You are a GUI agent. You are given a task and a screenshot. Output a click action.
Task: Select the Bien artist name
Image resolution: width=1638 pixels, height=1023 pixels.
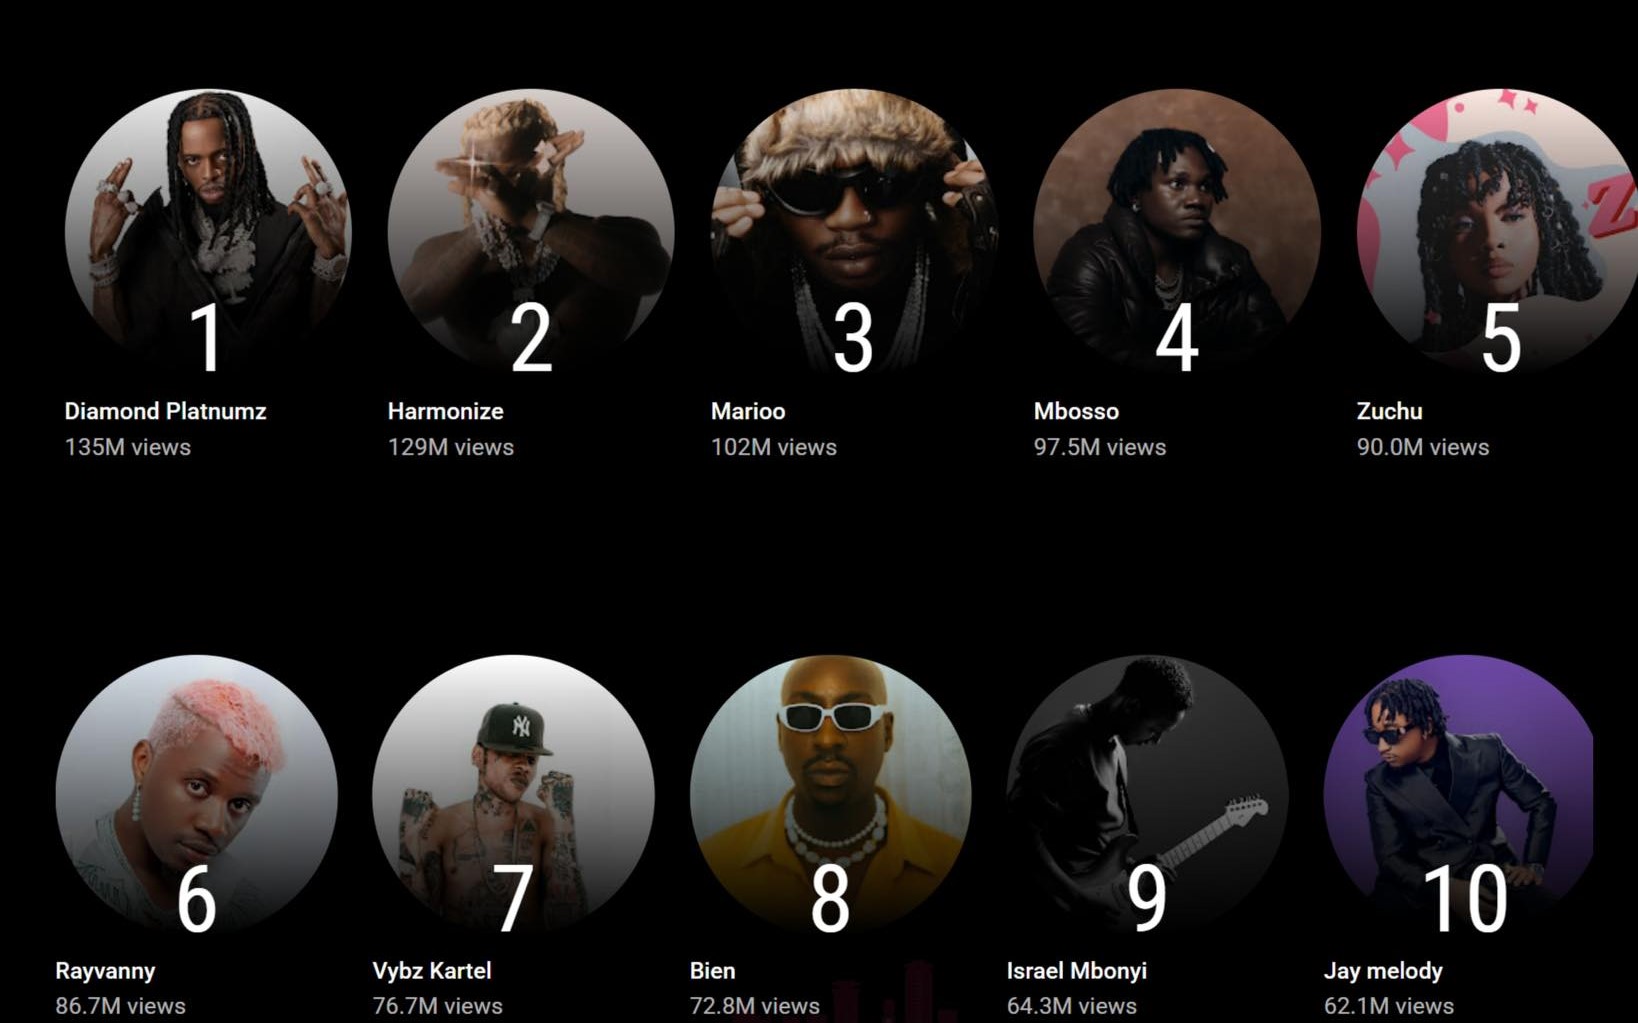tap(712, 971)
